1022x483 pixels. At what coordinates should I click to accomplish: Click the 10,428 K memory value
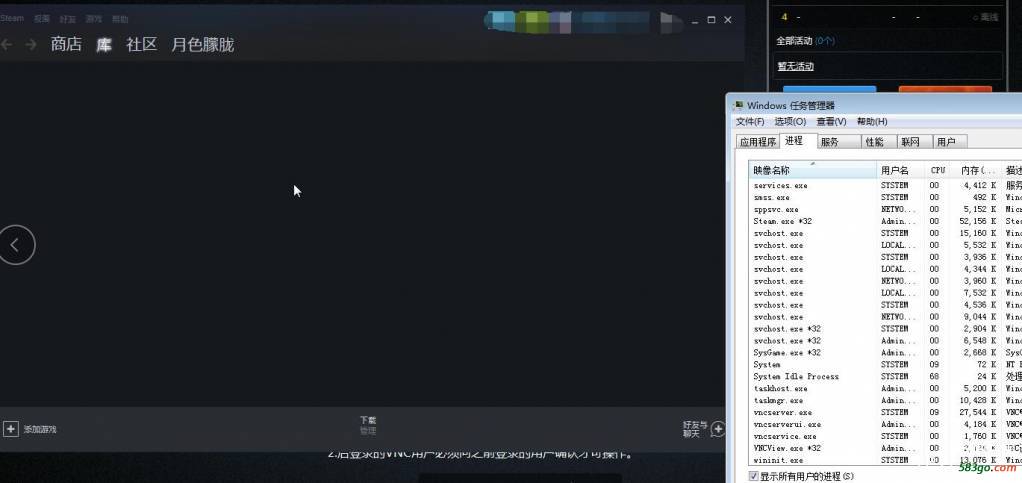point(980,400)
